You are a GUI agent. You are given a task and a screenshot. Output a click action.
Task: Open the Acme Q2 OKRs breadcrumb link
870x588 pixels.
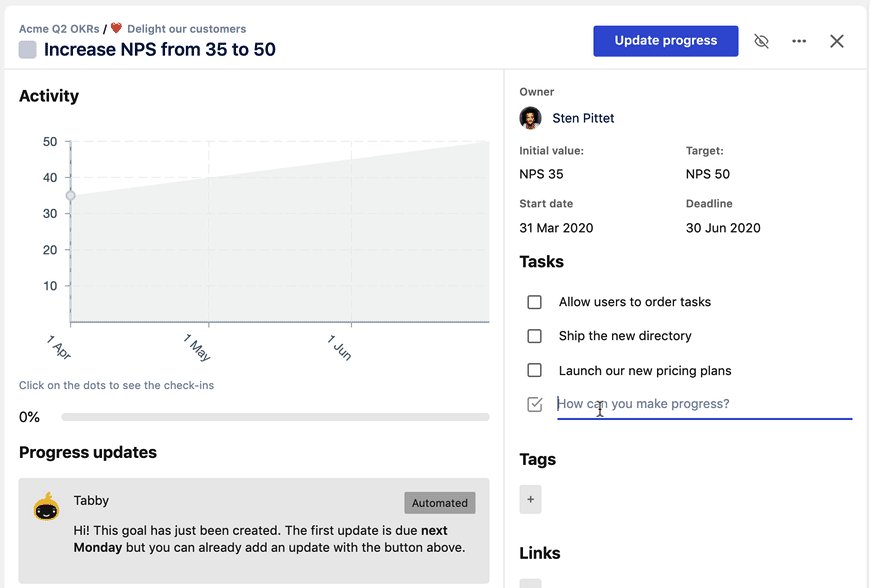point(59,29)
